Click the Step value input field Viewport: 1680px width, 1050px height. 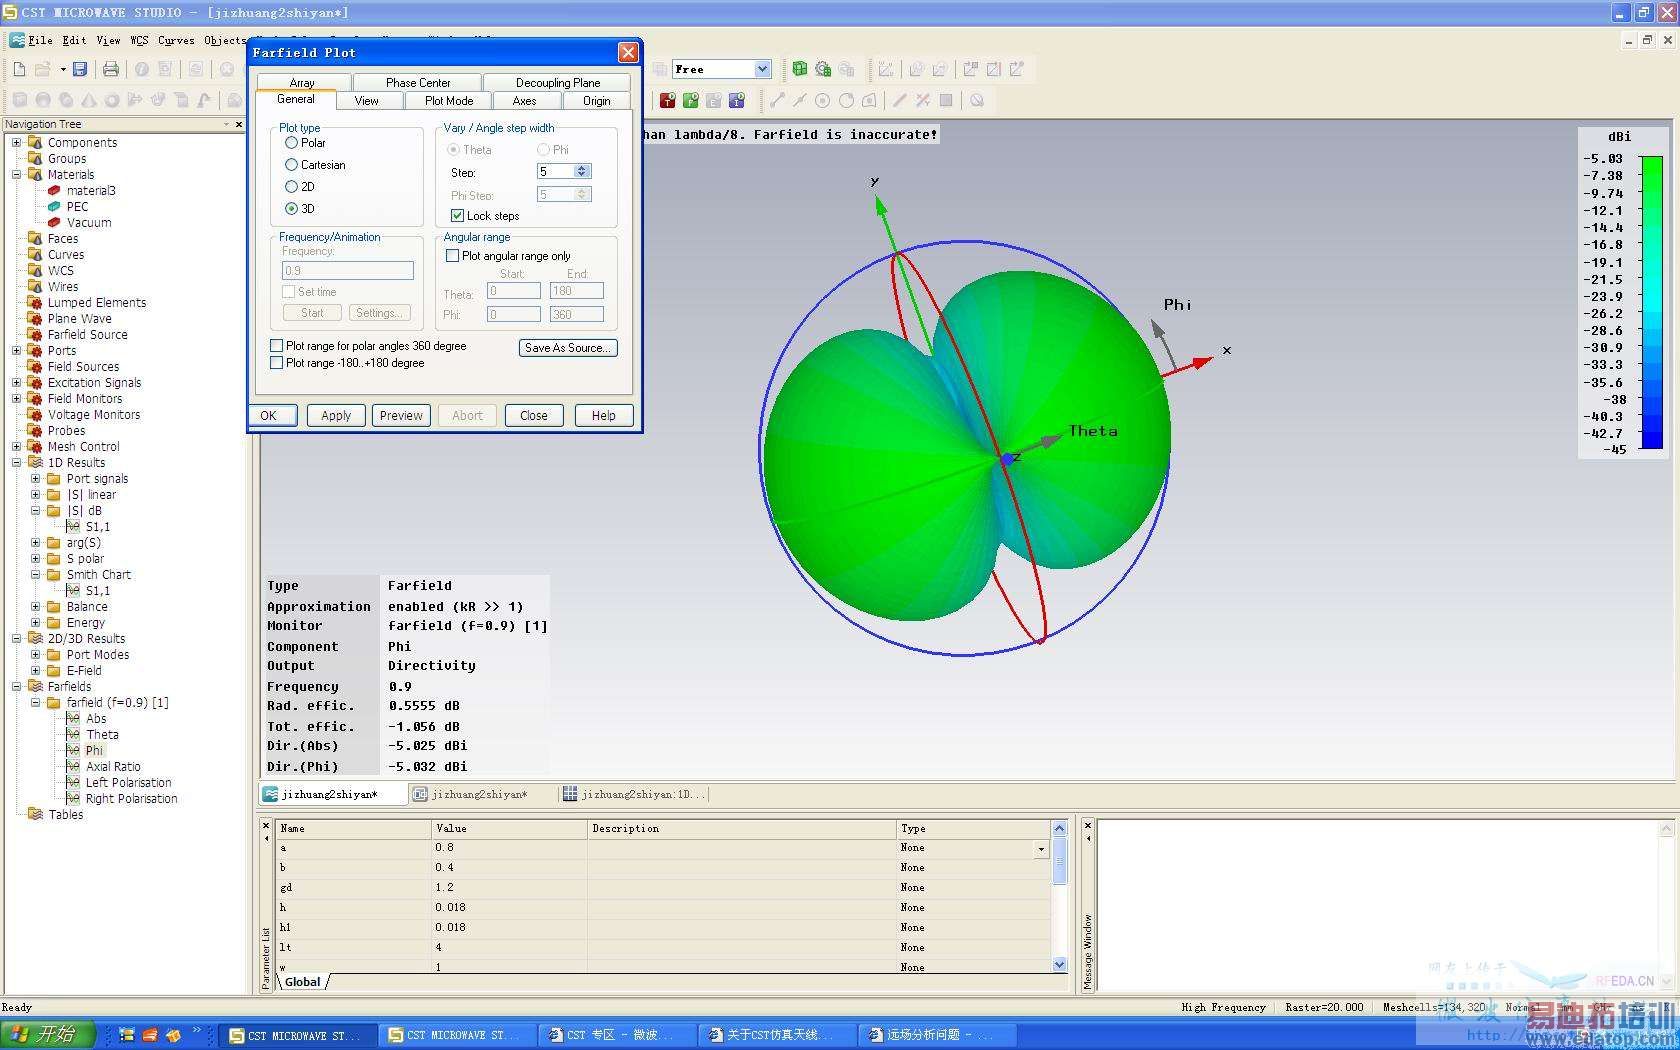tap(556, 172)
